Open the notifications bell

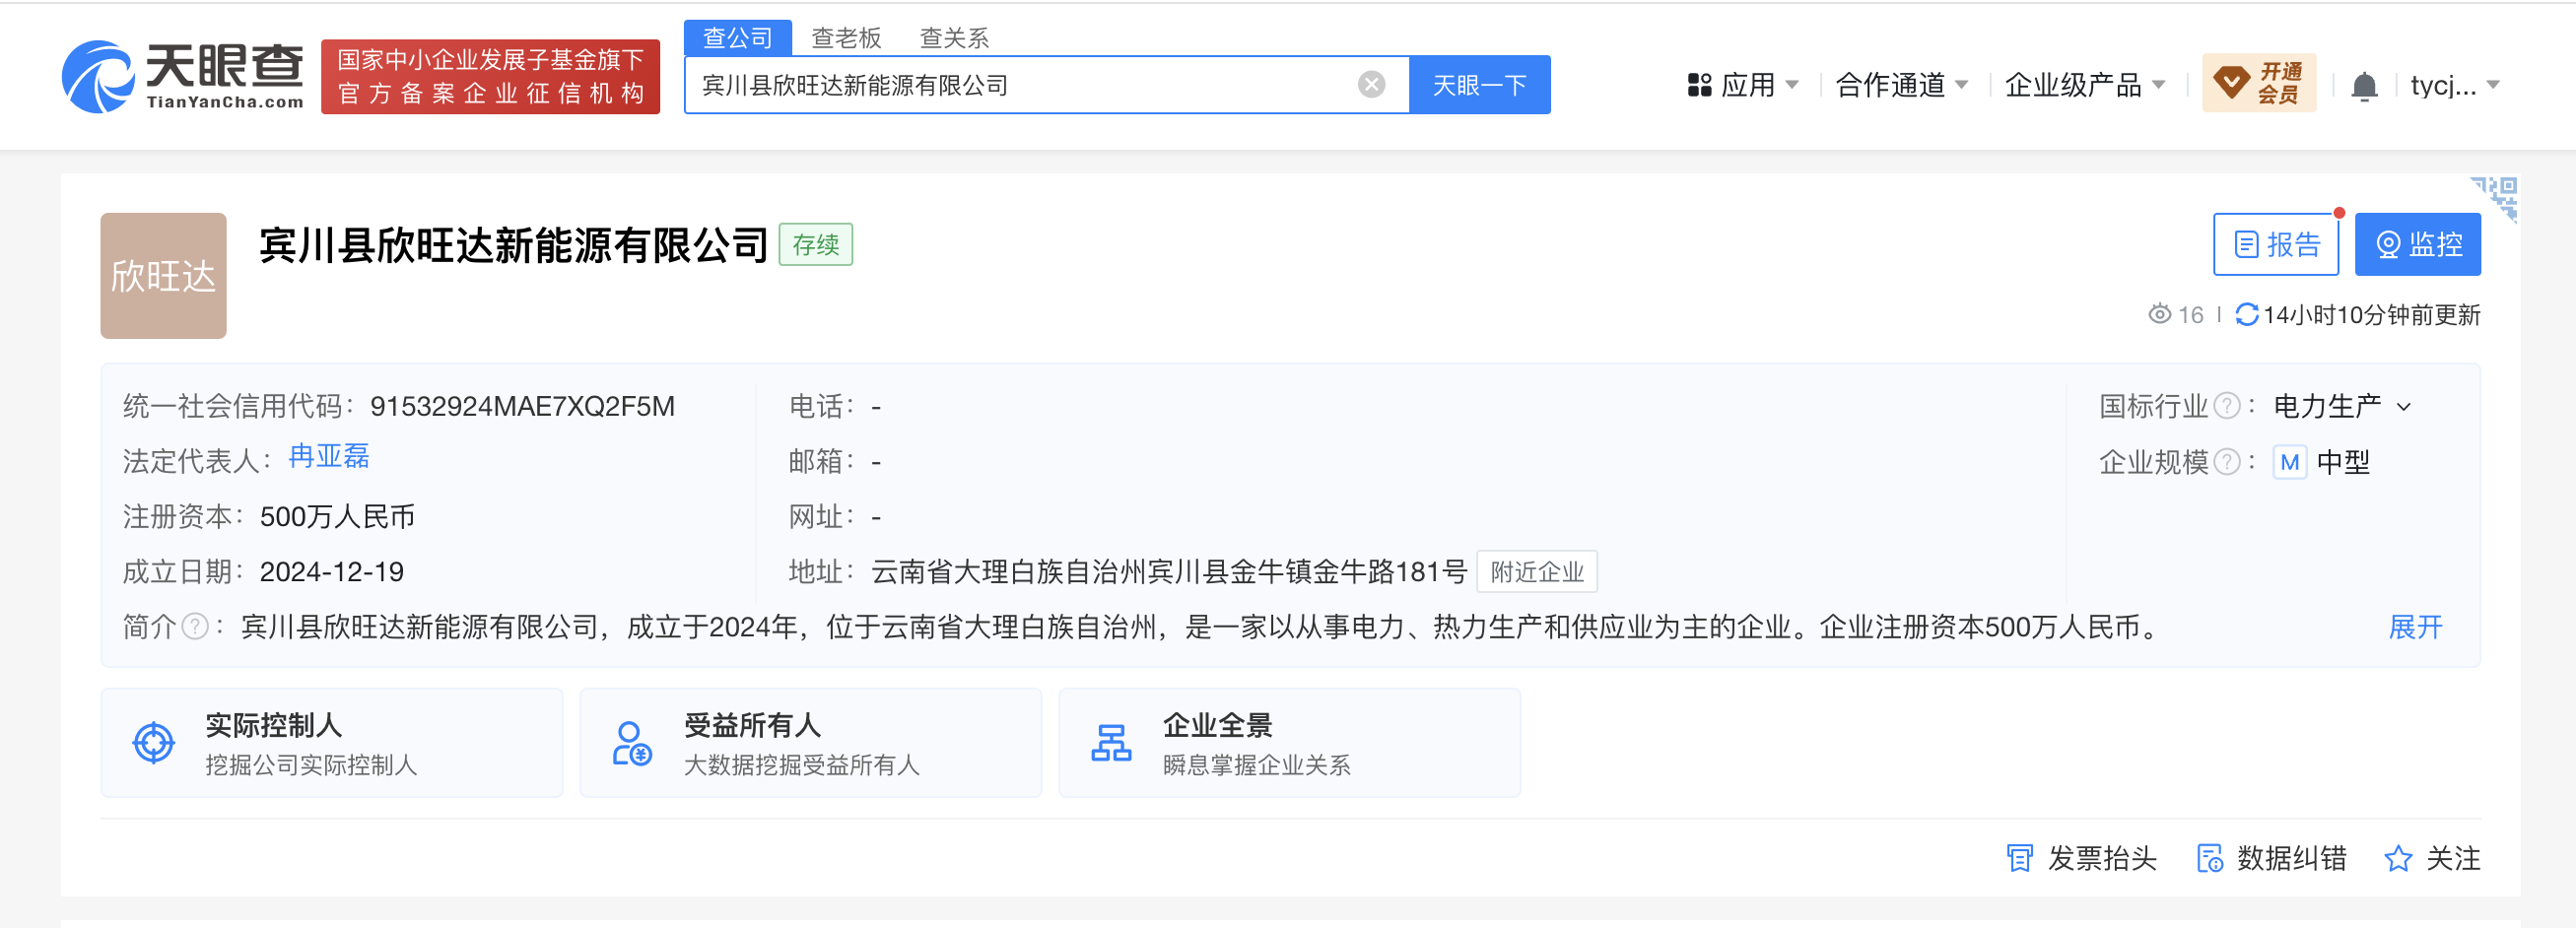tap(2364, 86)
